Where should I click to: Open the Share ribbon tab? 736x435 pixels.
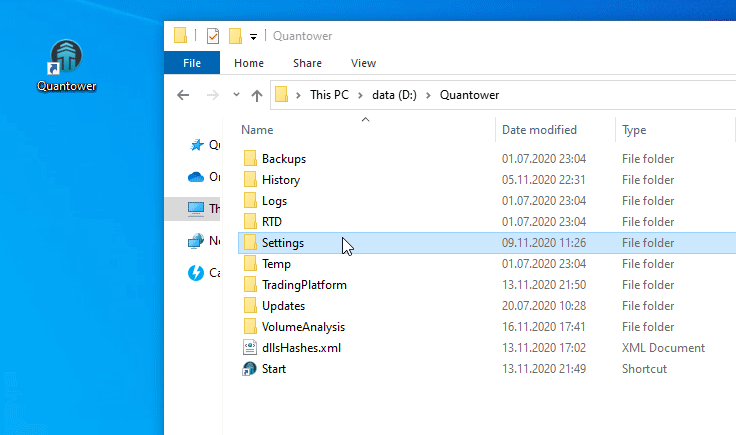coord(307,63)
